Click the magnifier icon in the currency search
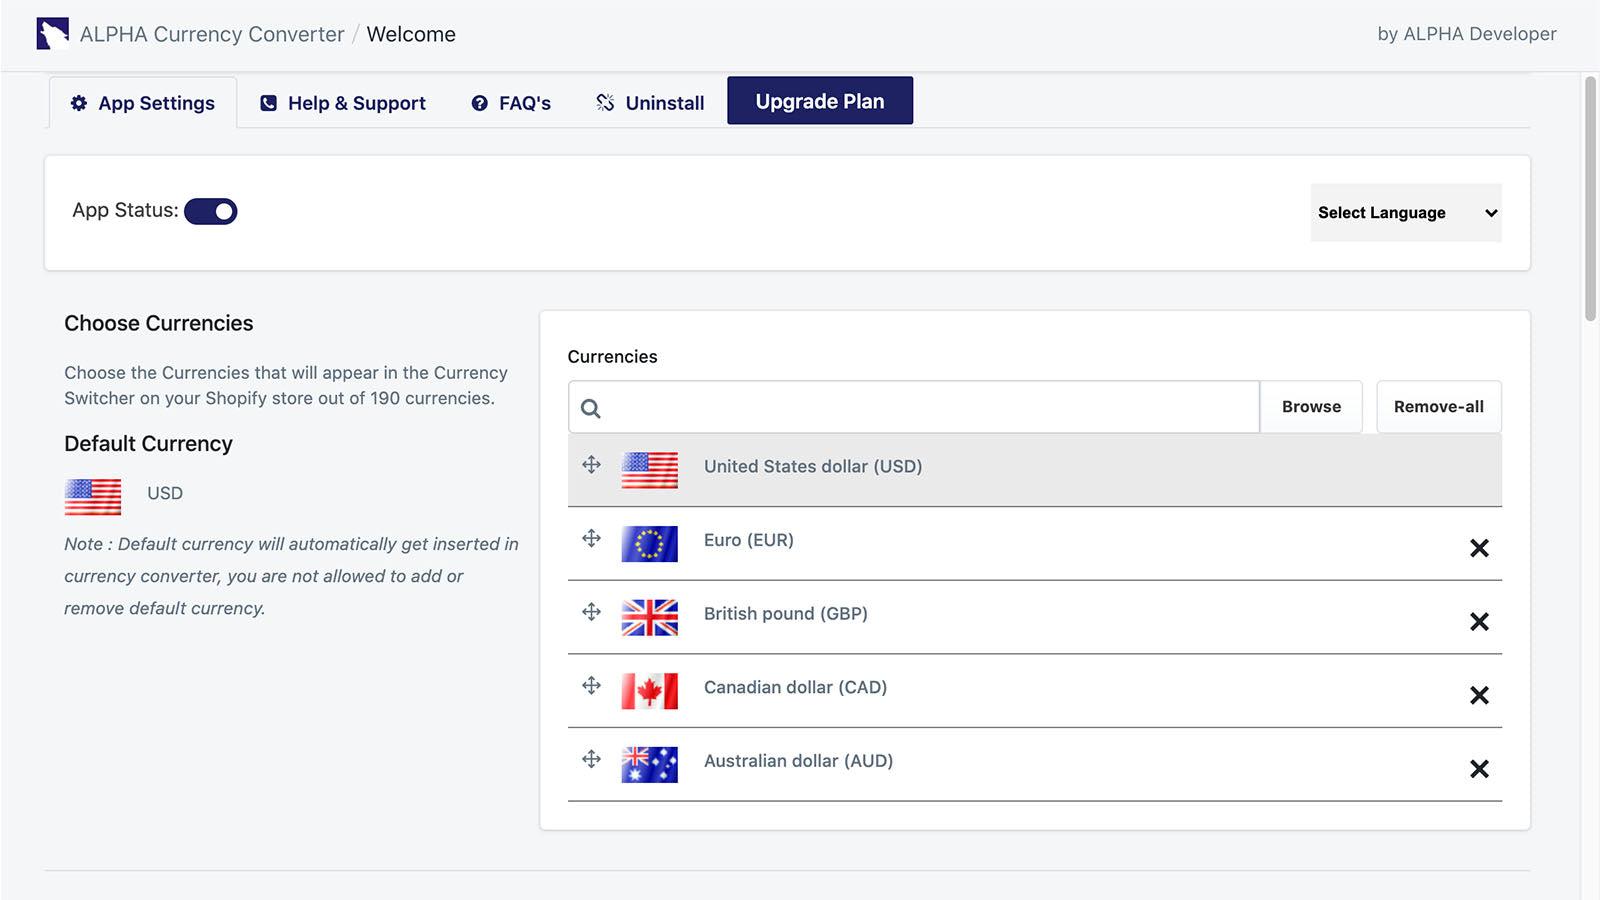This screenshot has width=1600, height=900. coord(591,408)
